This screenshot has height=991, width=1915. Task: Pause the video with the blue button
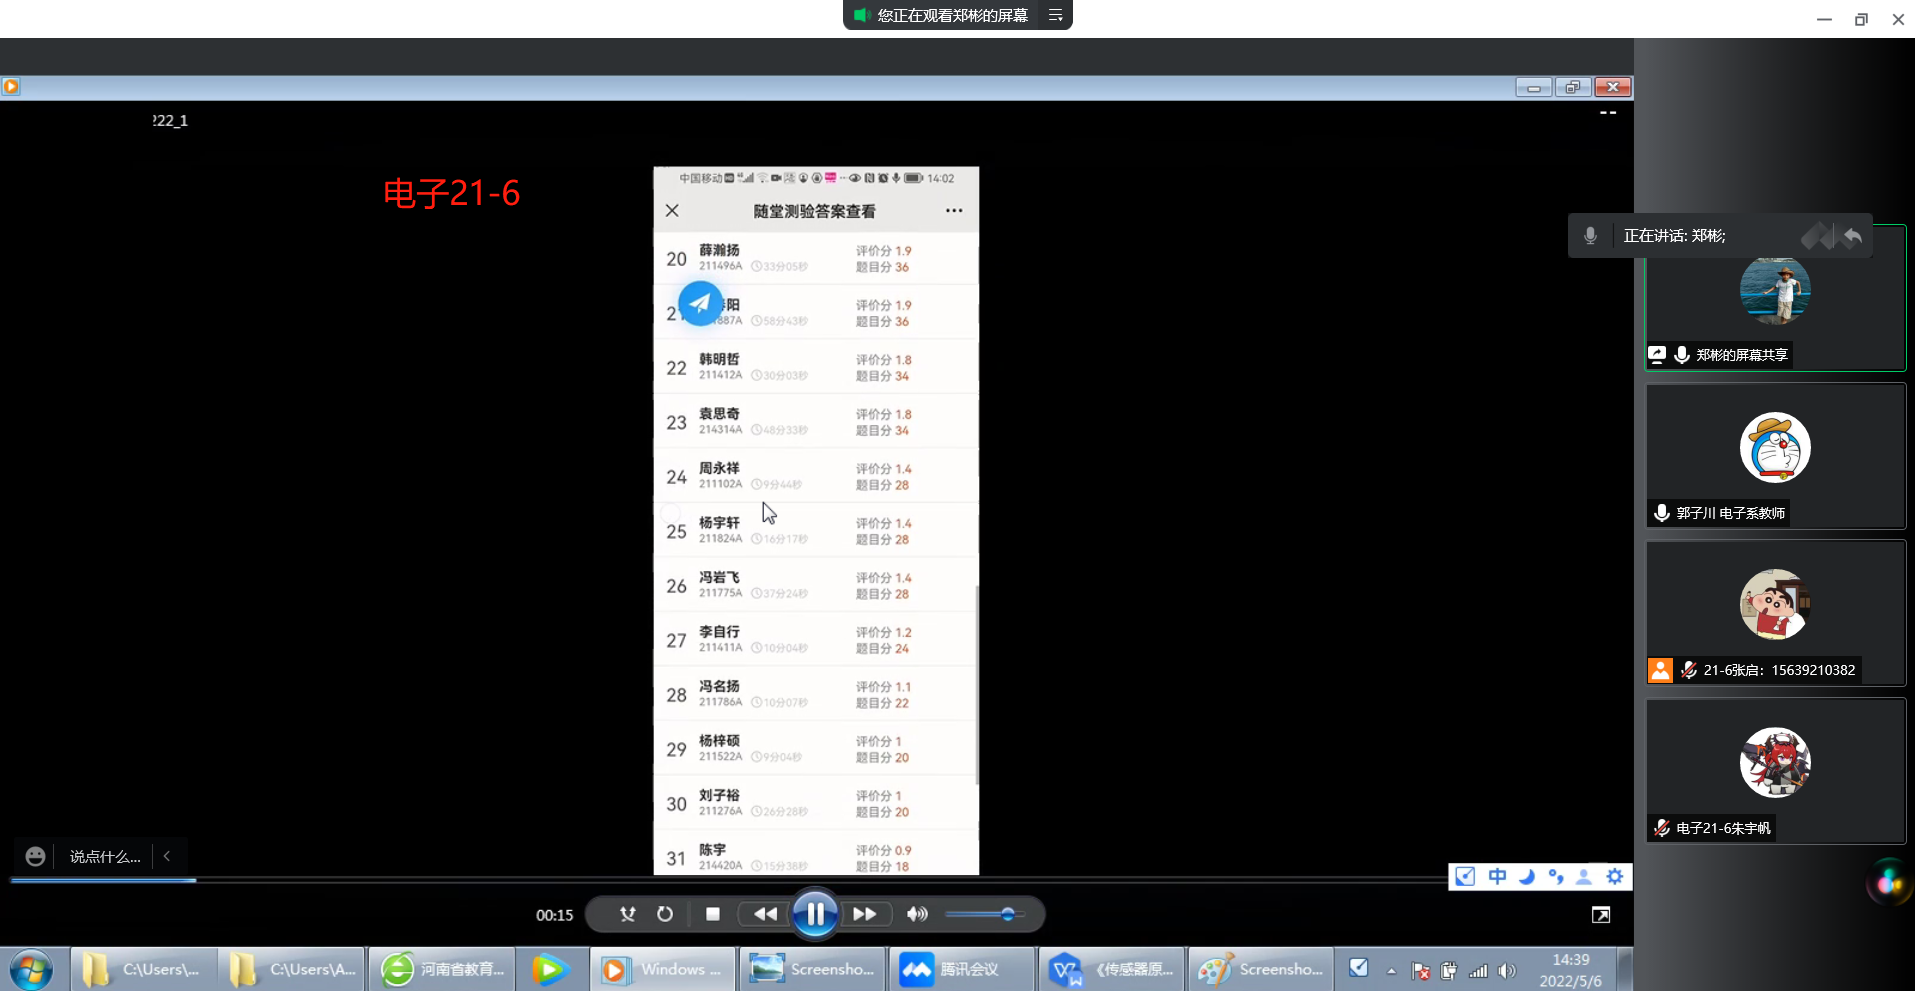click(815, 914)
